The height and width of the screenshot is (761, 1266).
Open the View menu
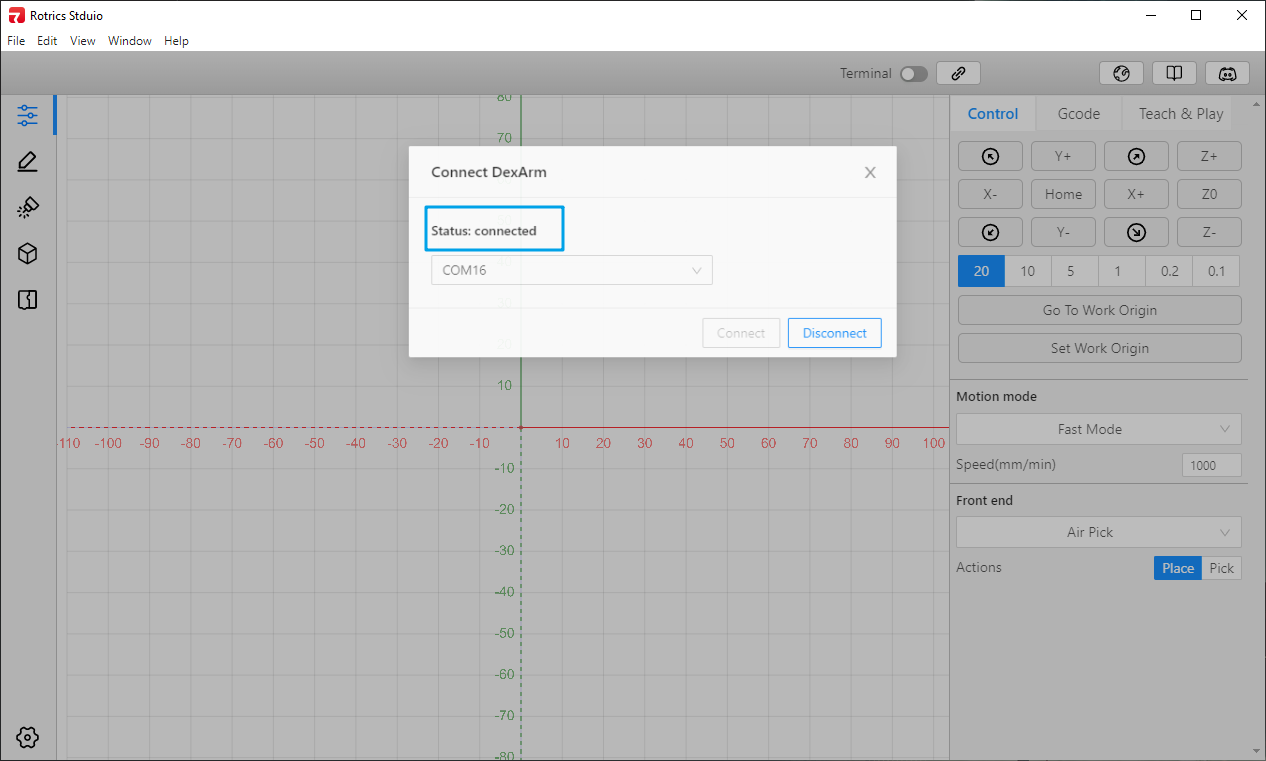click(x=83, y=41)
